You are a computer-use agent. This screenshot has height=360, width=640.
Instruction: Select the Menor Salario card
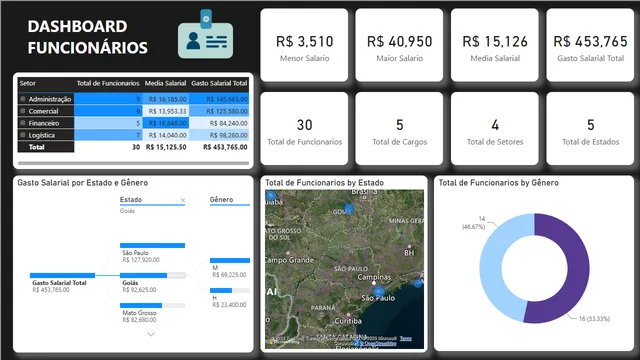click(304, 45)
